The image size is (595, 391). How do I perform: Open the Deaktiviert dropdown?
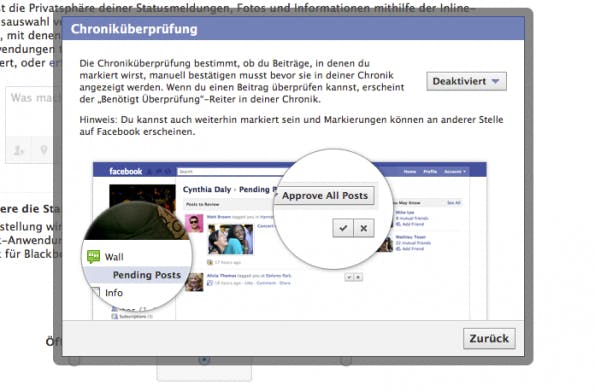point(466,81)
